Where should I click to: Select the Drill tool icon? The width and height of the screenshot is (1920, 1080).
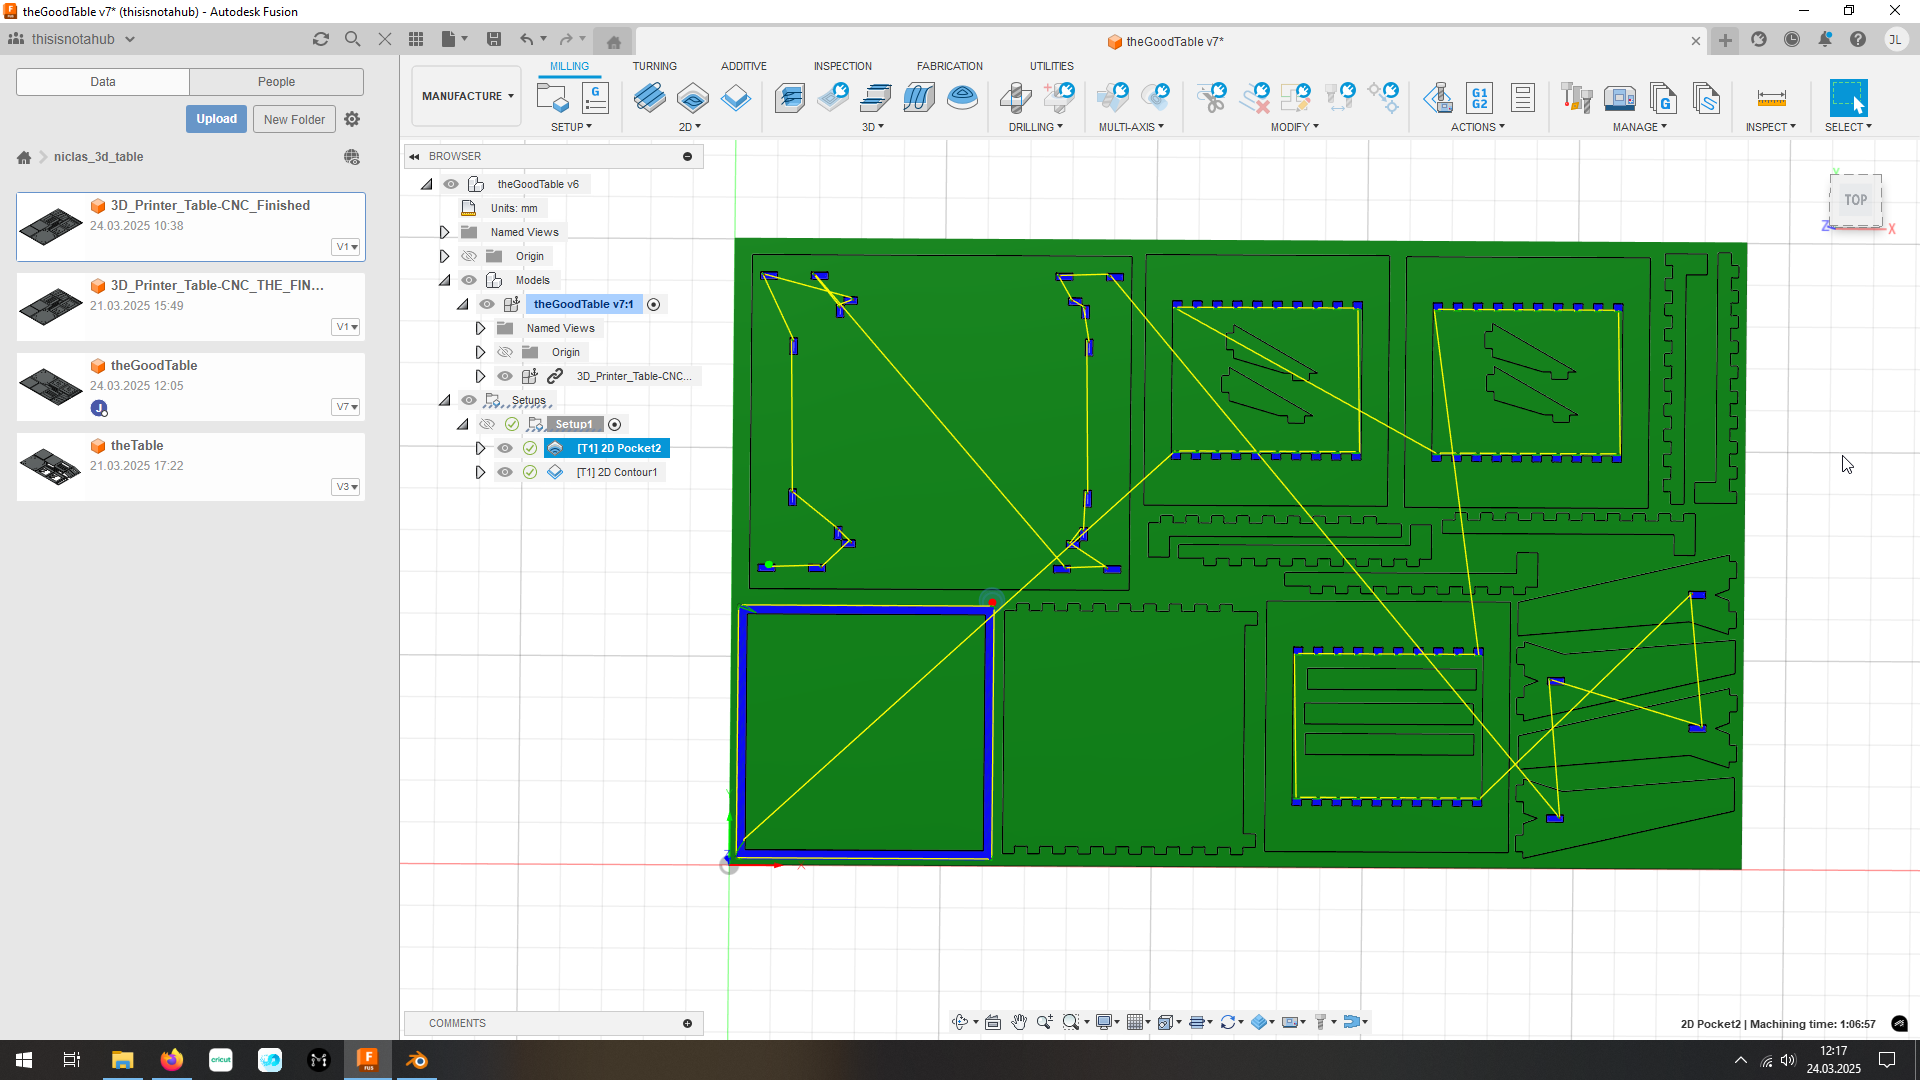[x=1015, y=98]
